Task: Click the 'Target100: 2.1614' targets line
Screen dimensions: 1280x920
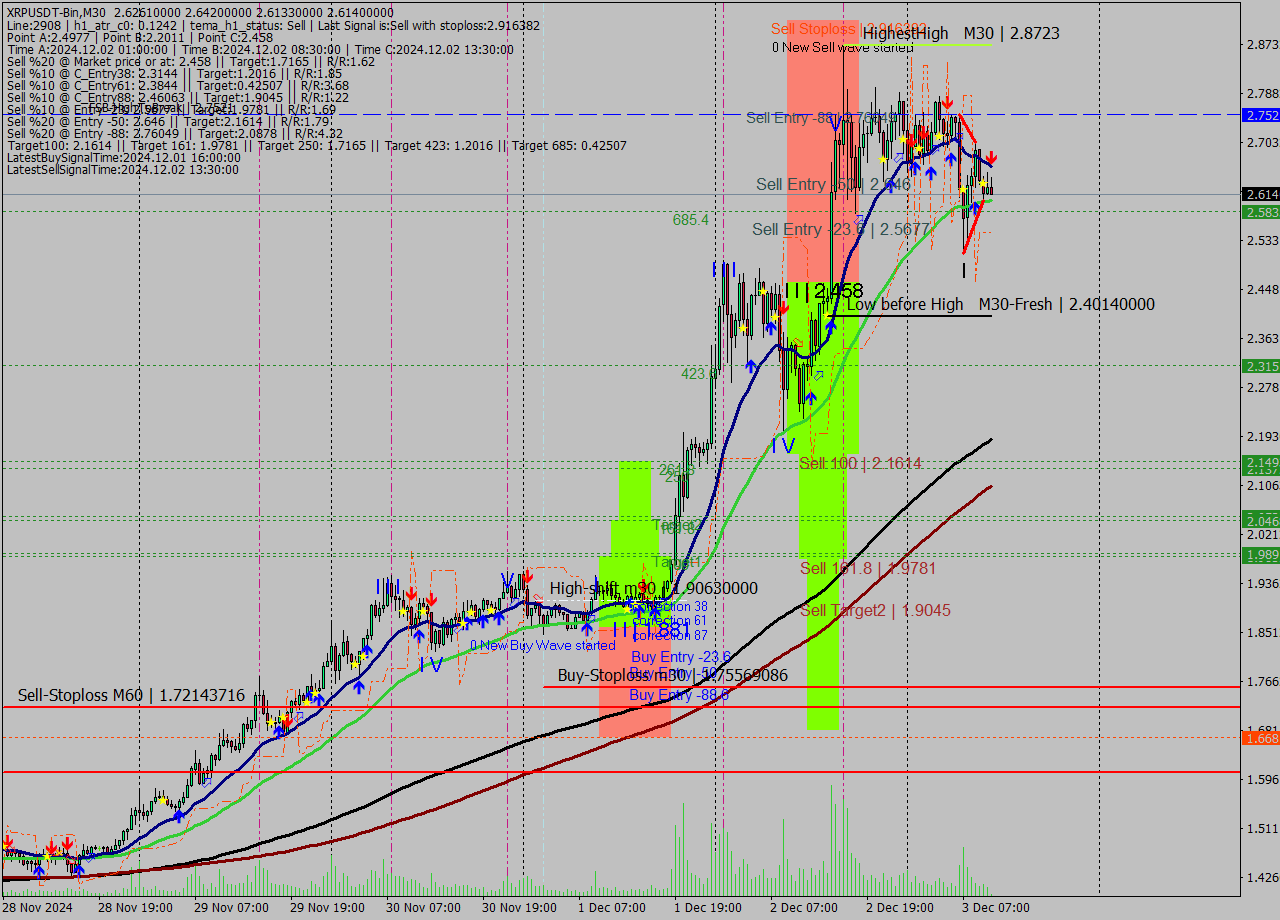Action: pos(317,146)
